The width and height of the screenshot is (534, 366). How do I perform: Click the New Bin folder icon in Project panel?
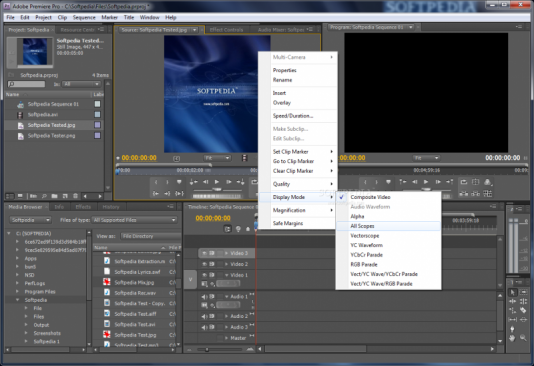coord(54,196)
